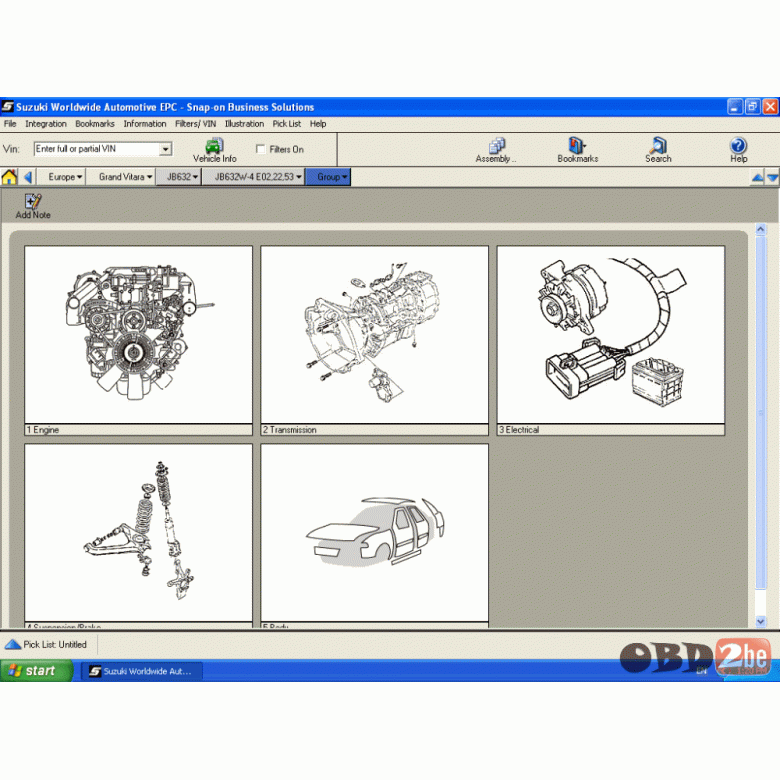The height and width of the screenshot is (780, 780).
Task: Enable the Filters On checkbox
Action: [260, 149]
